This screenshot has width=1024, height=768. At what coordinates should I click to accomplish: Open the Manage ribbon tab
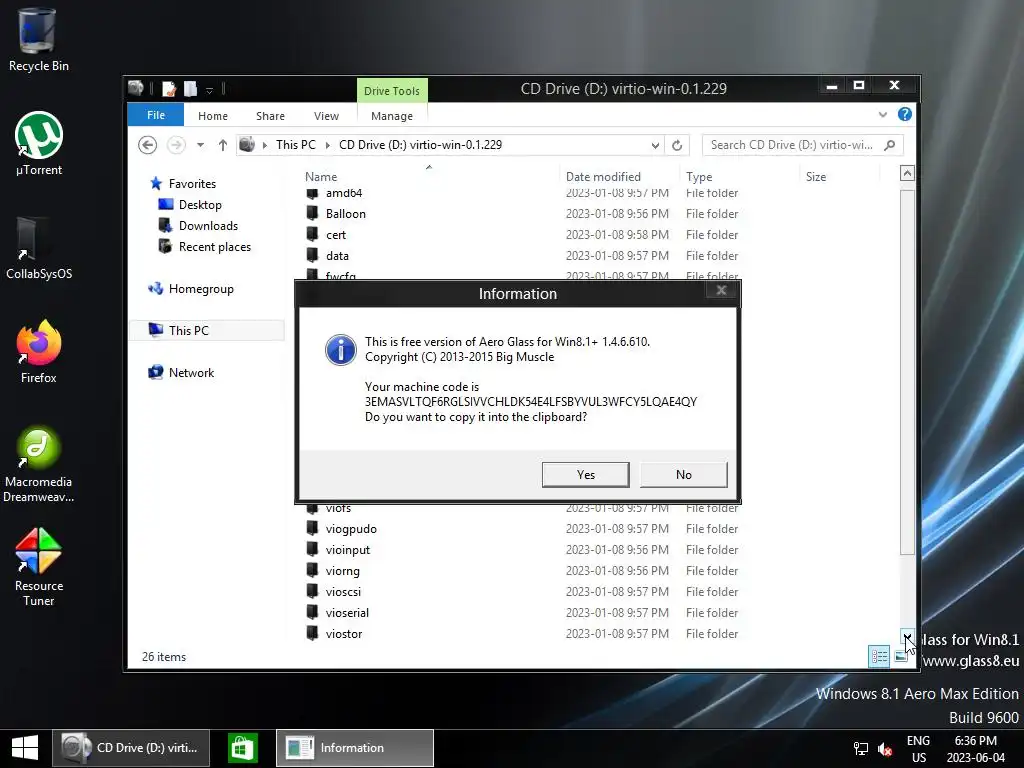tap(392, 116)
